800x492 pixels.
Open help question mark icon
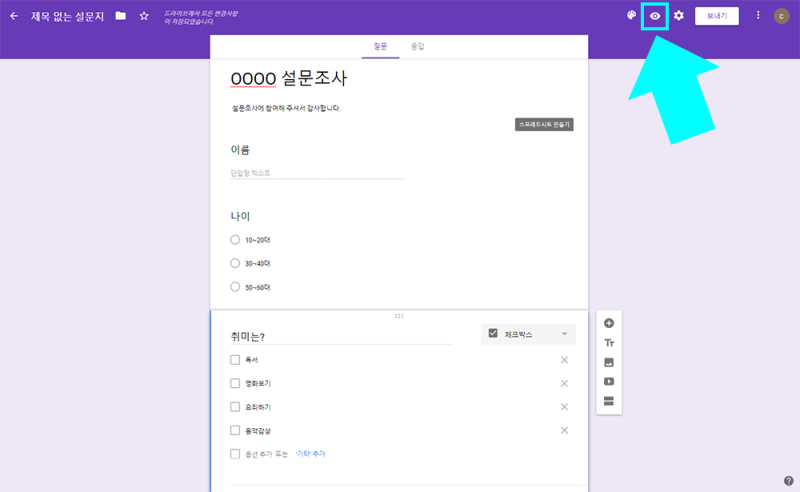click(x=788, y=480)
